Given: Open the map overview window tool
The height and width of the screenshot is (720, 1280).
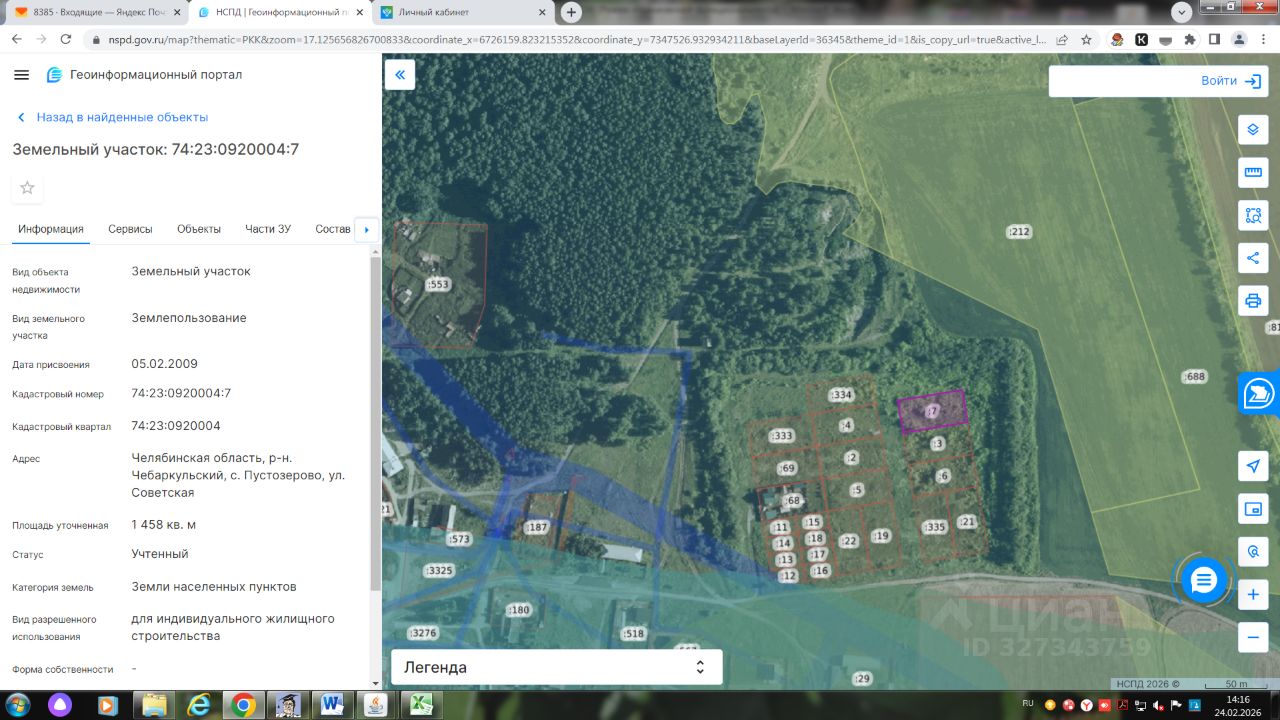Looking at the screenshot, I should click(x=1253, y=509).
